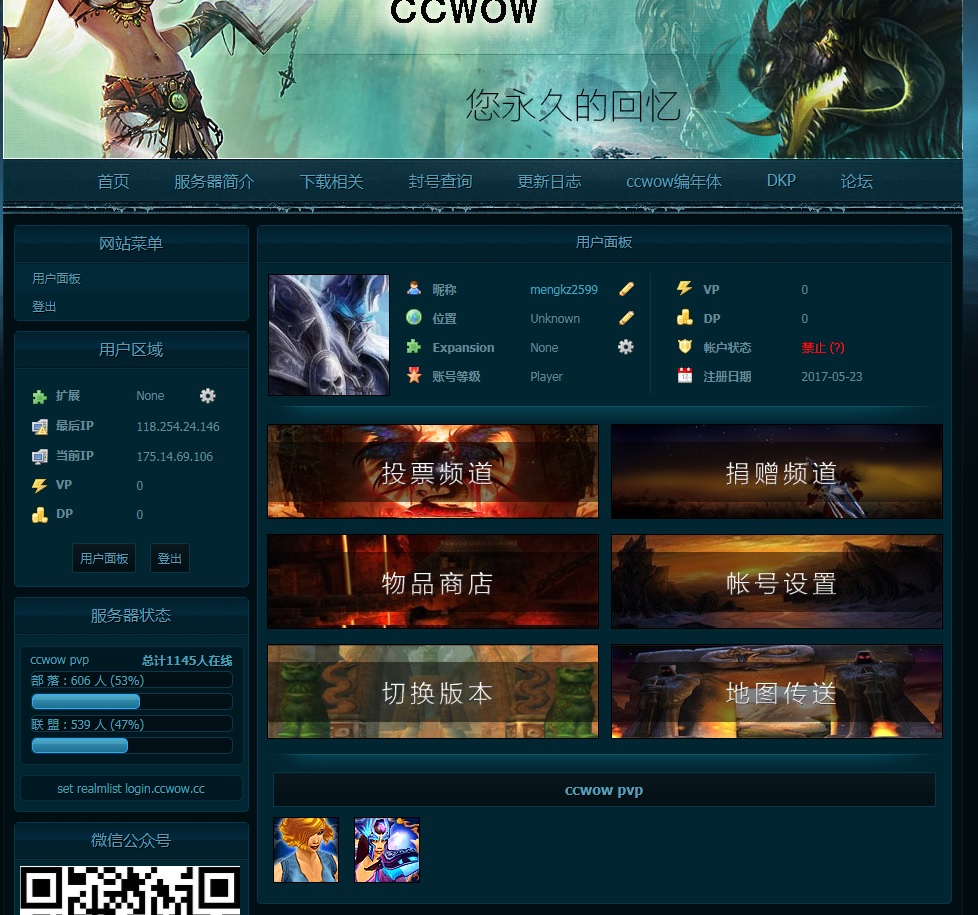Click the red 禁止 (?) account status link
The width and height of the screenshot is (978, 915).
(822, 347)
